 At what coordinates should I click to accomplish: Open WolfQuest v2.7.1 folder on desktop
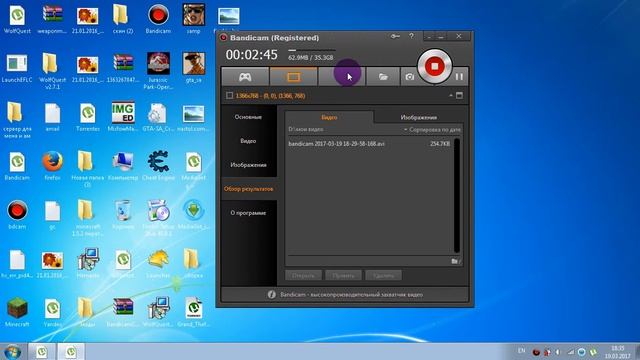[x=52, y=71]
